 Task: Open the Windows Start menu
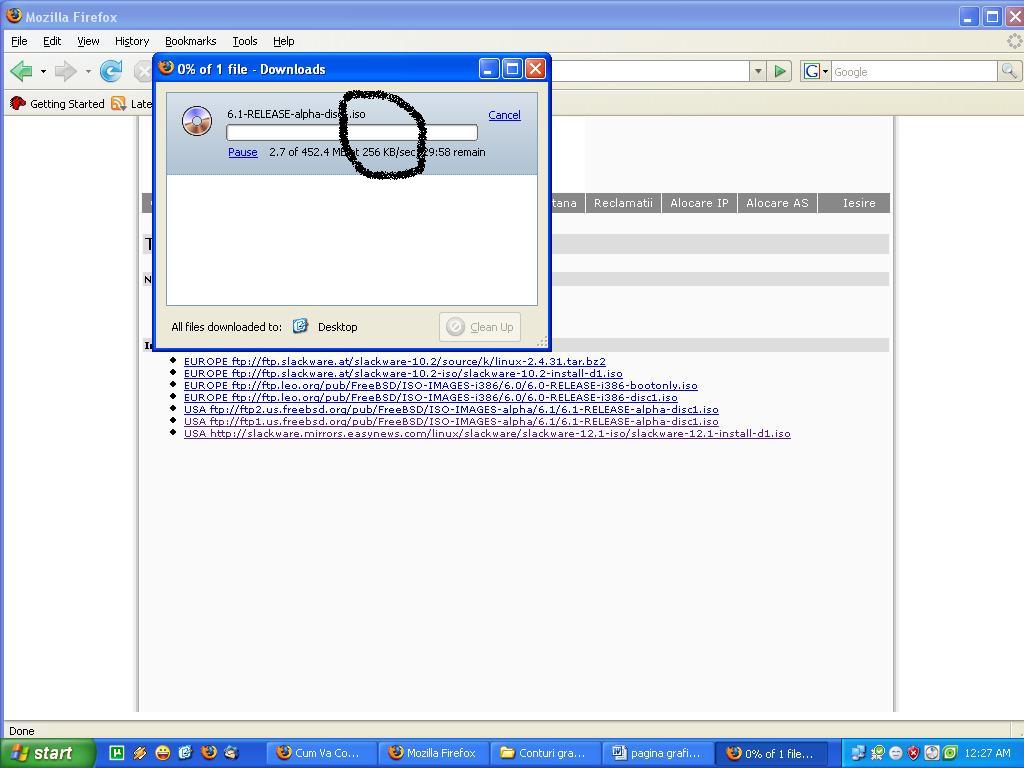tap(47, 753)
